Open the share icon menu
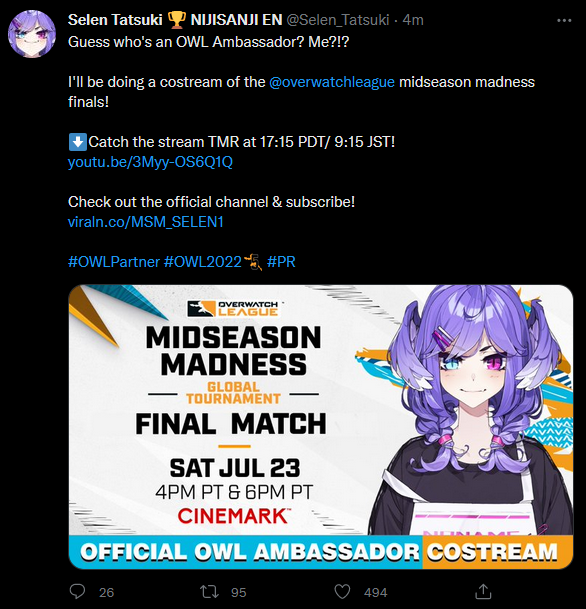 (483, 591)
